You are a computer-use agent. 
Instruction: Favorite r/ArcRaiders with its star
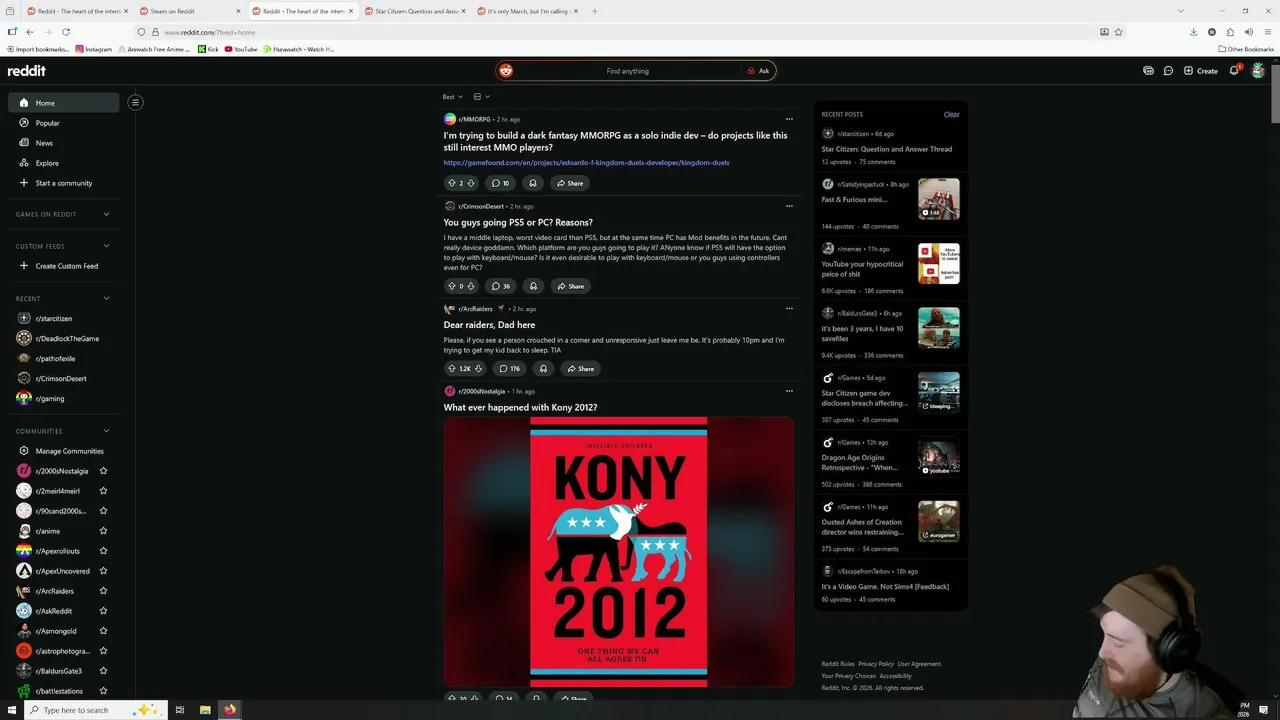(x=103, y=591)
